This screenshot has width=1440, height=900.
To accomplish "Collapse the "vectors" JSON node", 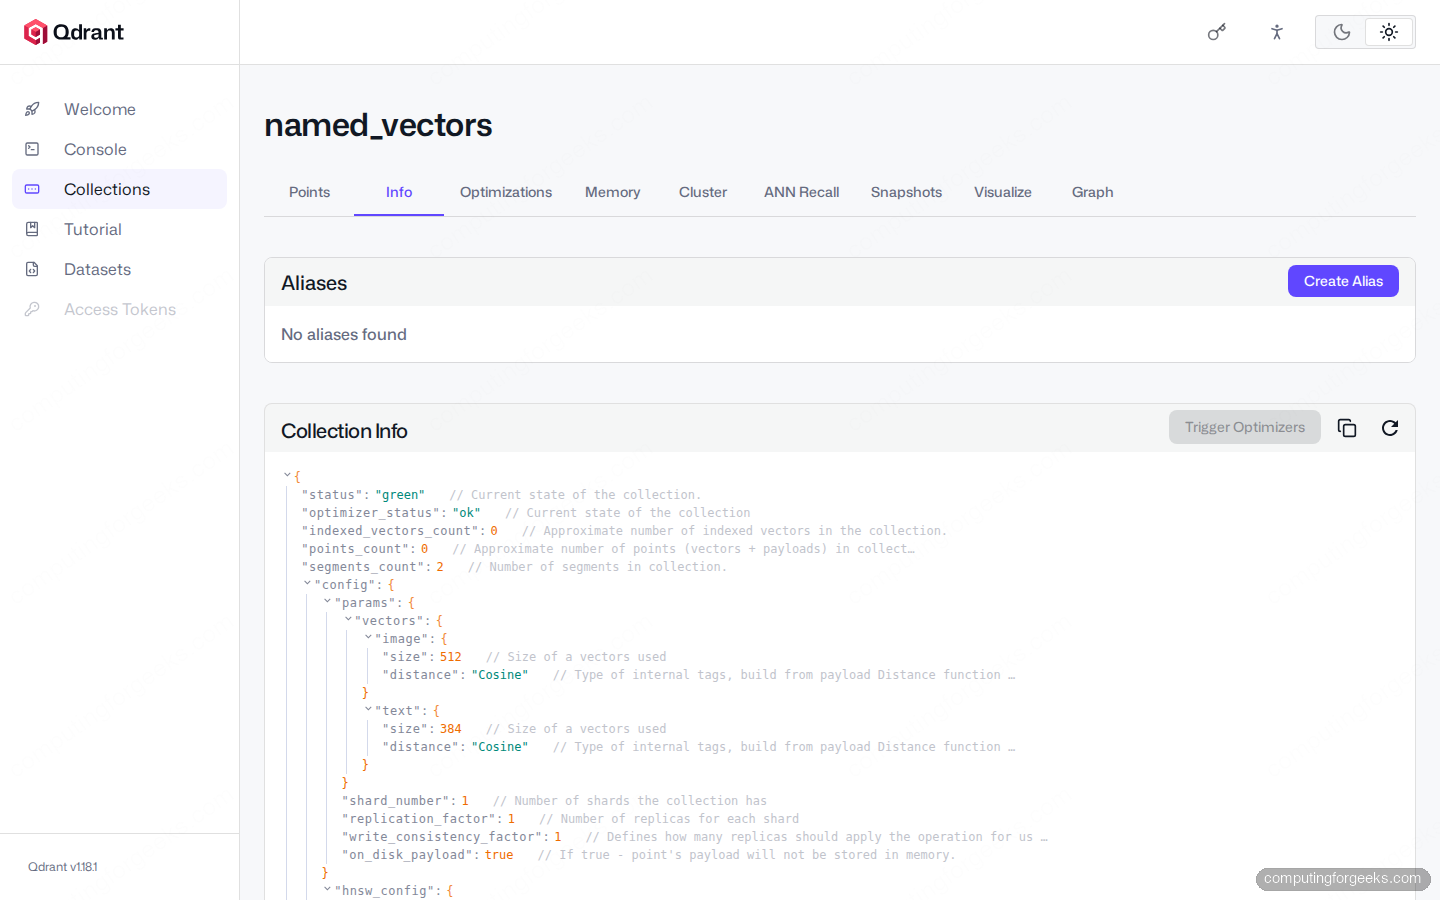I will (x=348, y=620).
